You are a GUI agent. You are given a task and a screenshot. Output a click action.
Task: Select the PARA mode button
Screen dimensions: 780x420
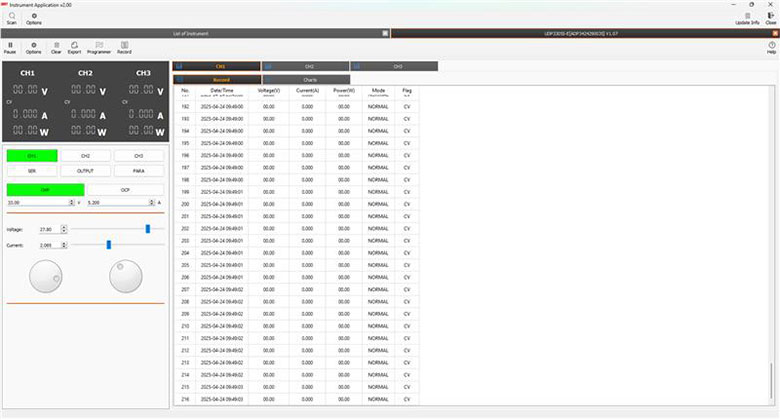[x=139, y=171]
